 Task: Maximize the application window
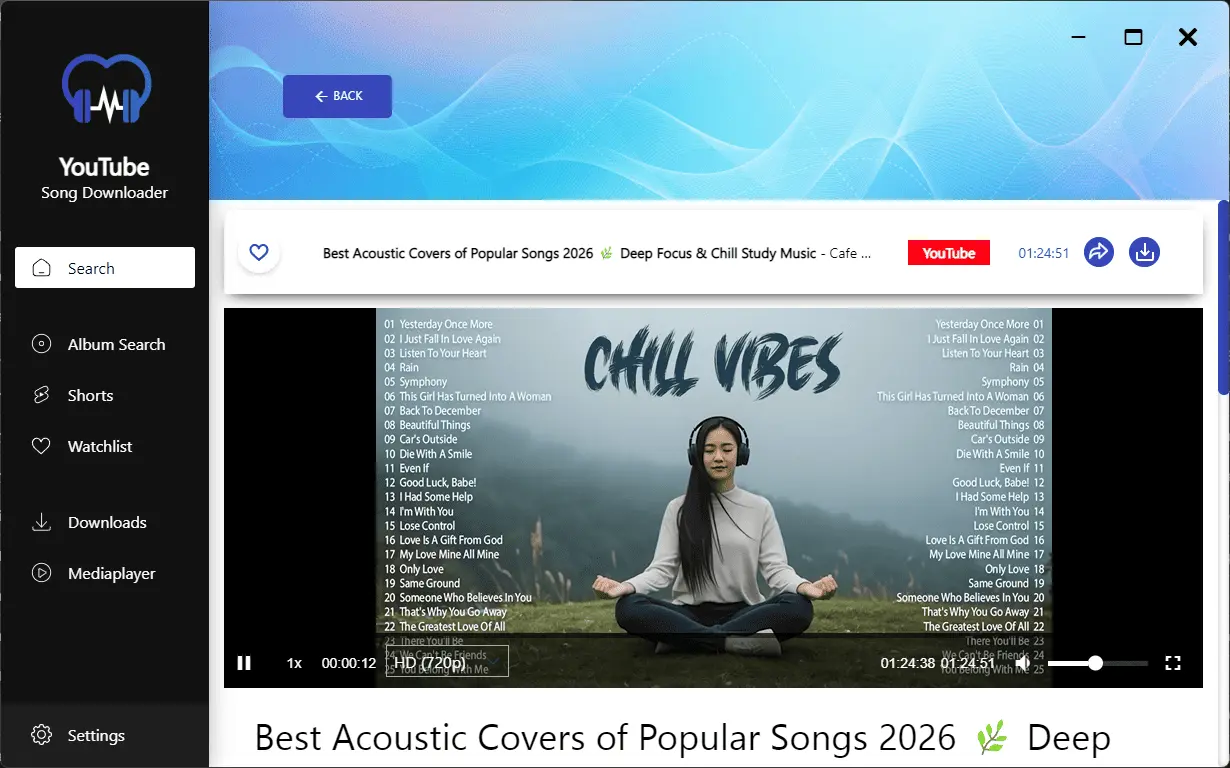1133,37
